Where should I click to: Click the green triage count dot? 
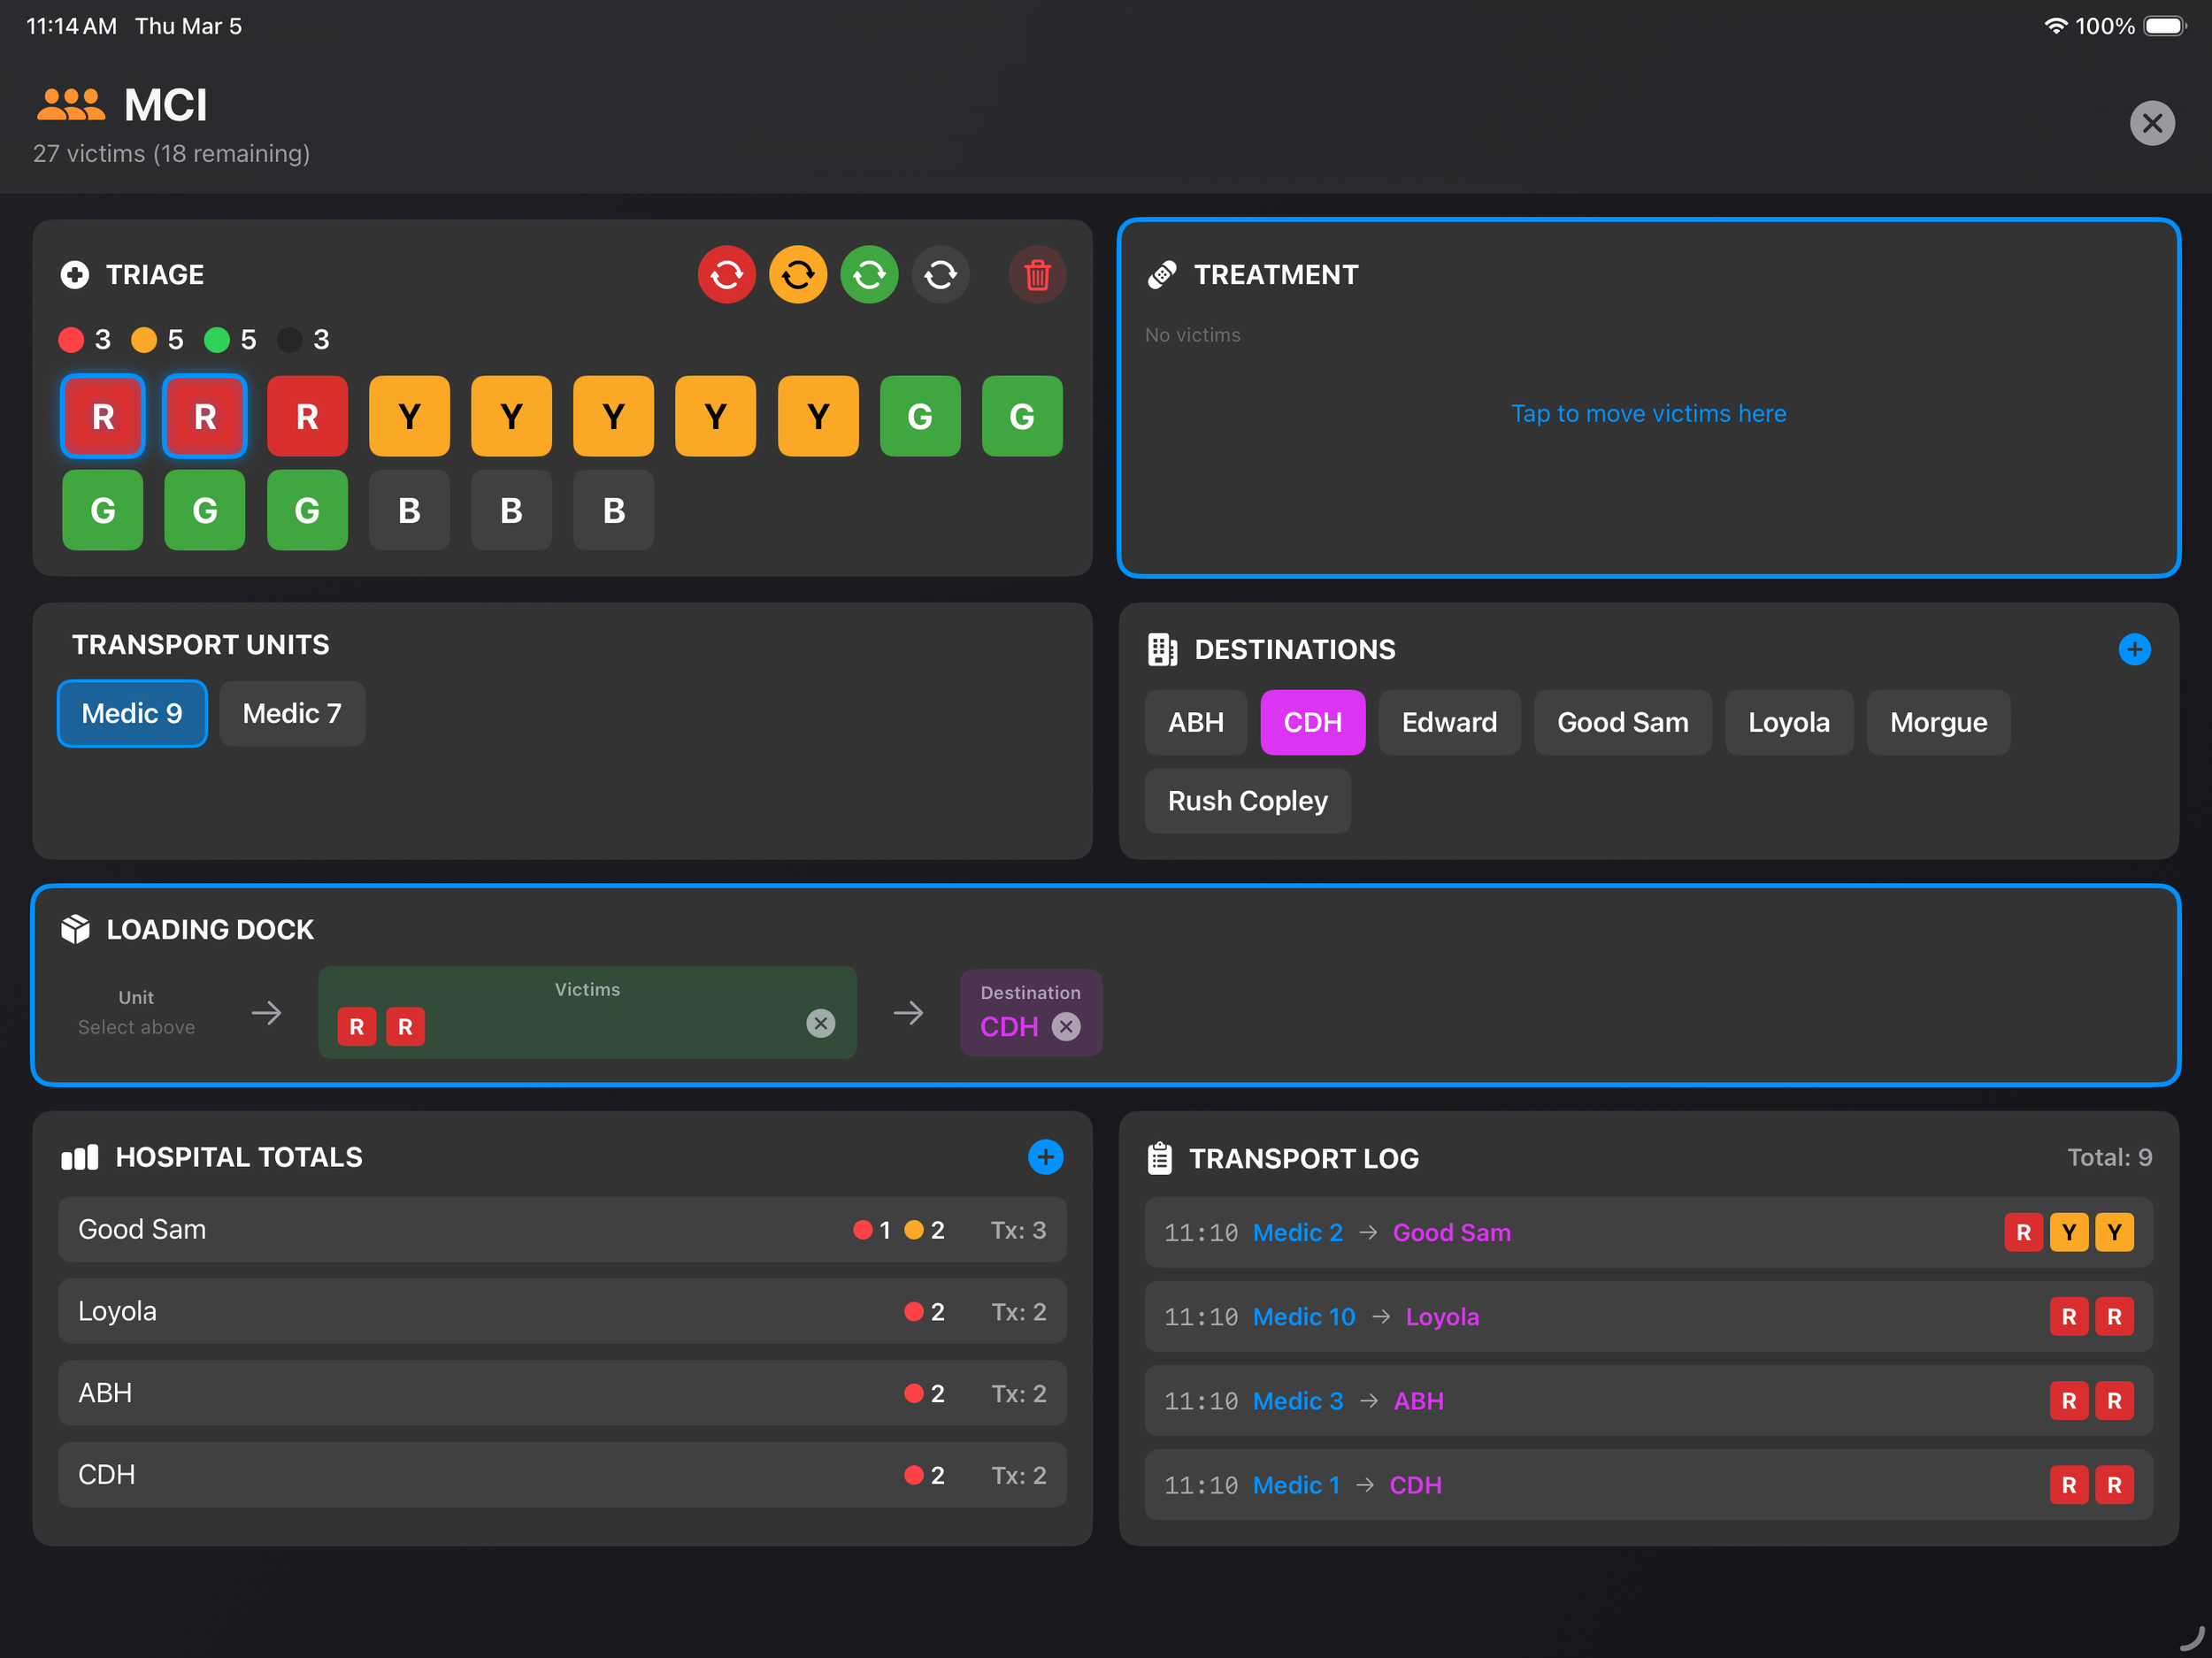pos(217,340)
